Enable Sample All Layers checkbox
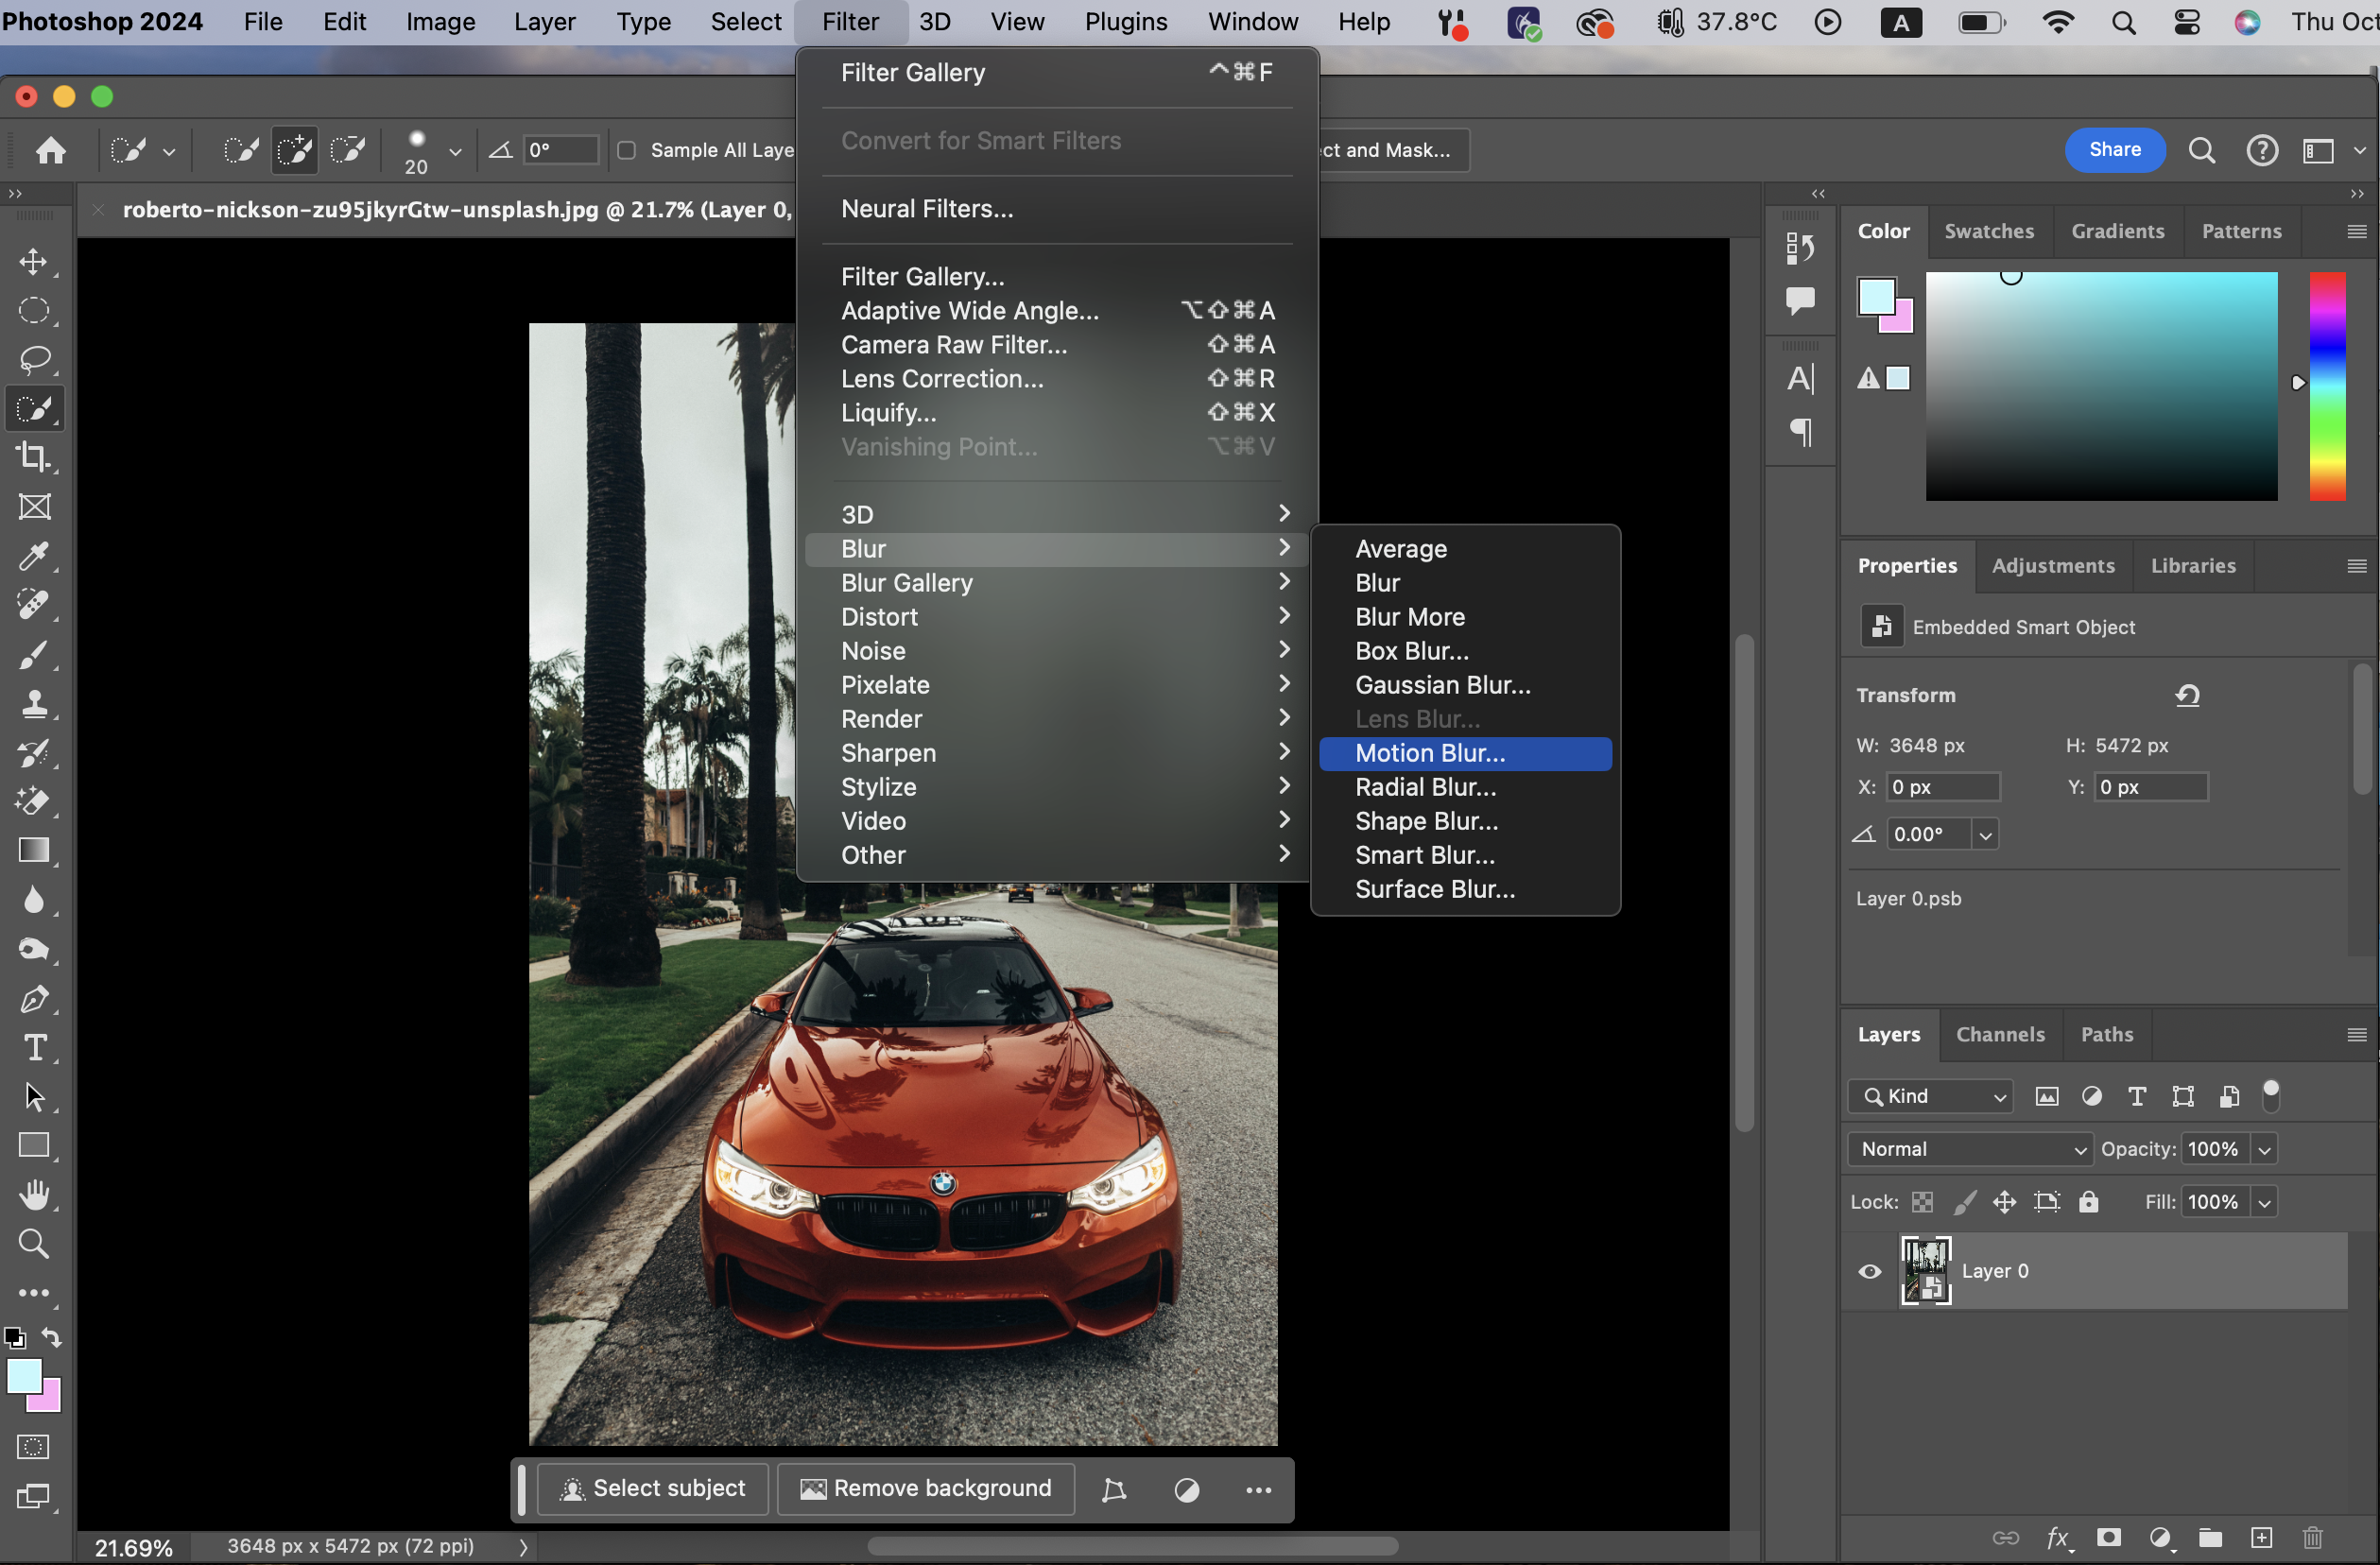 tap(627, 150)
